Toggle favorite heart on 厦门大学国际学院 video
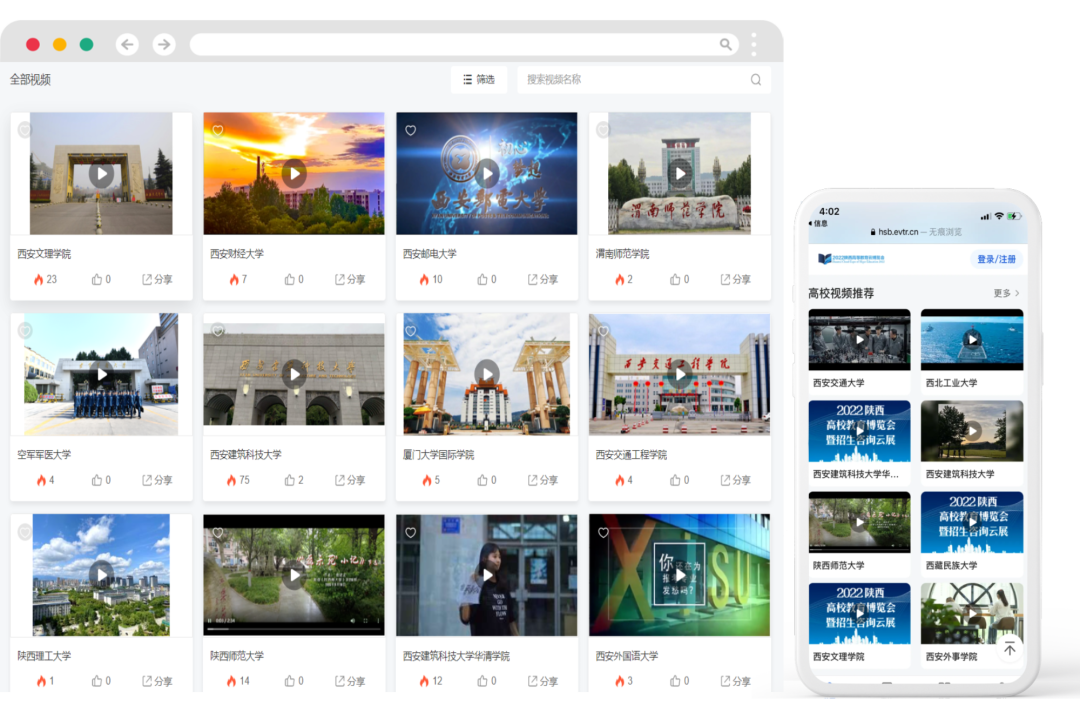Image resolution: width=1080 pixels, height=712 pixels. 410,331
